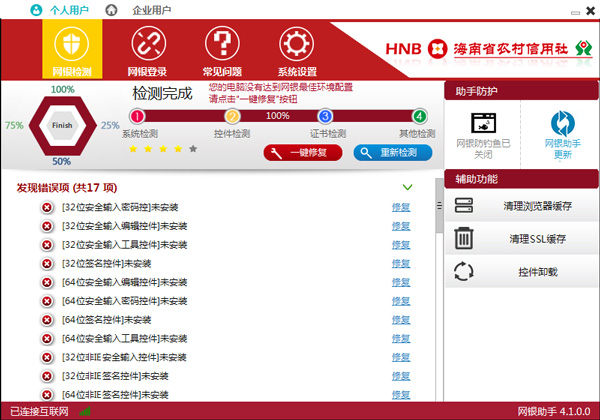Click the HNB bank logo
Viewport: 600px width, 420px height.
(437, 49)
